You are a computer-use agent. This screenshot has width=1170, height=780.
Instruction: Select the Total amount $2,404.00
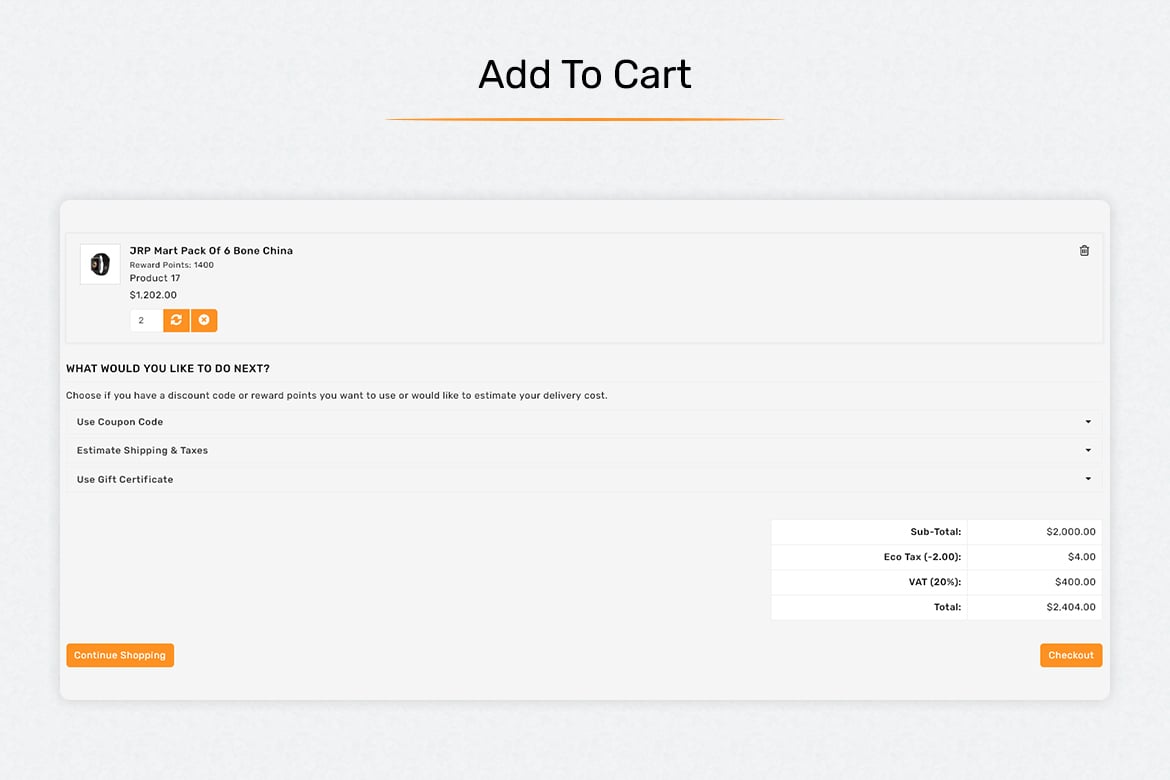[1071, 607]
